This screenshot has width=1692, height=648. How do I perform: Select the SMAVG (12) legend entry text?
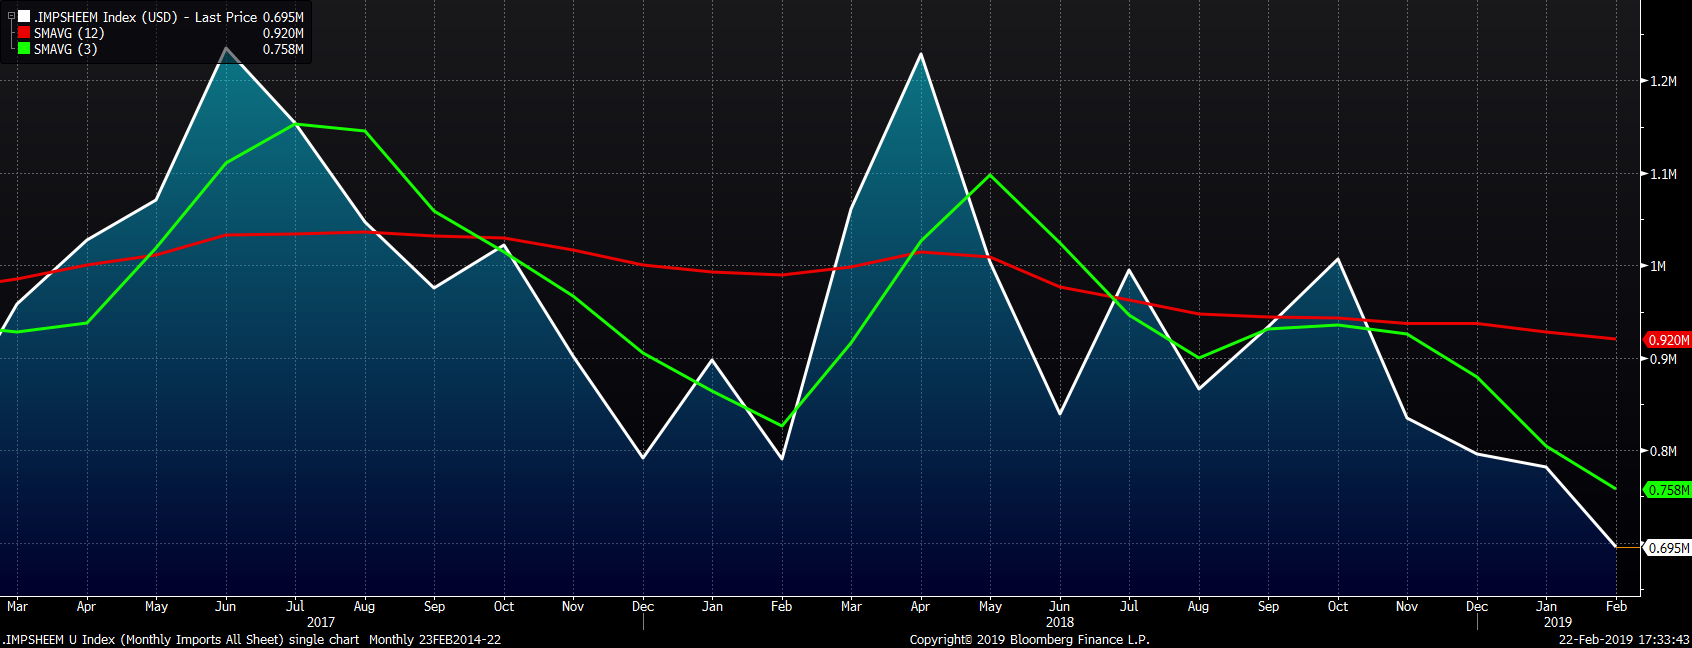point(69,33)
